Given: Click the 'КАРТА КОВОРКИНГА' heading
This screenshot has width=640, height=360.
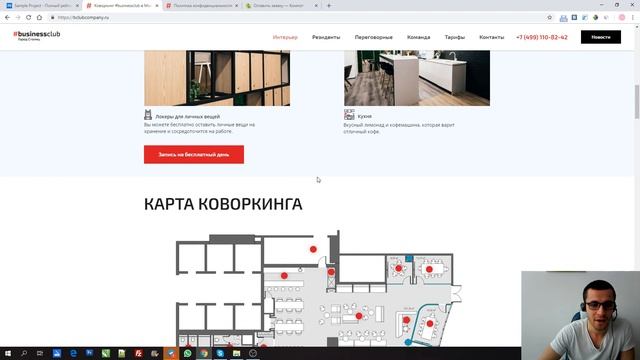Looking at the screenshot, I should click(223, 204).
